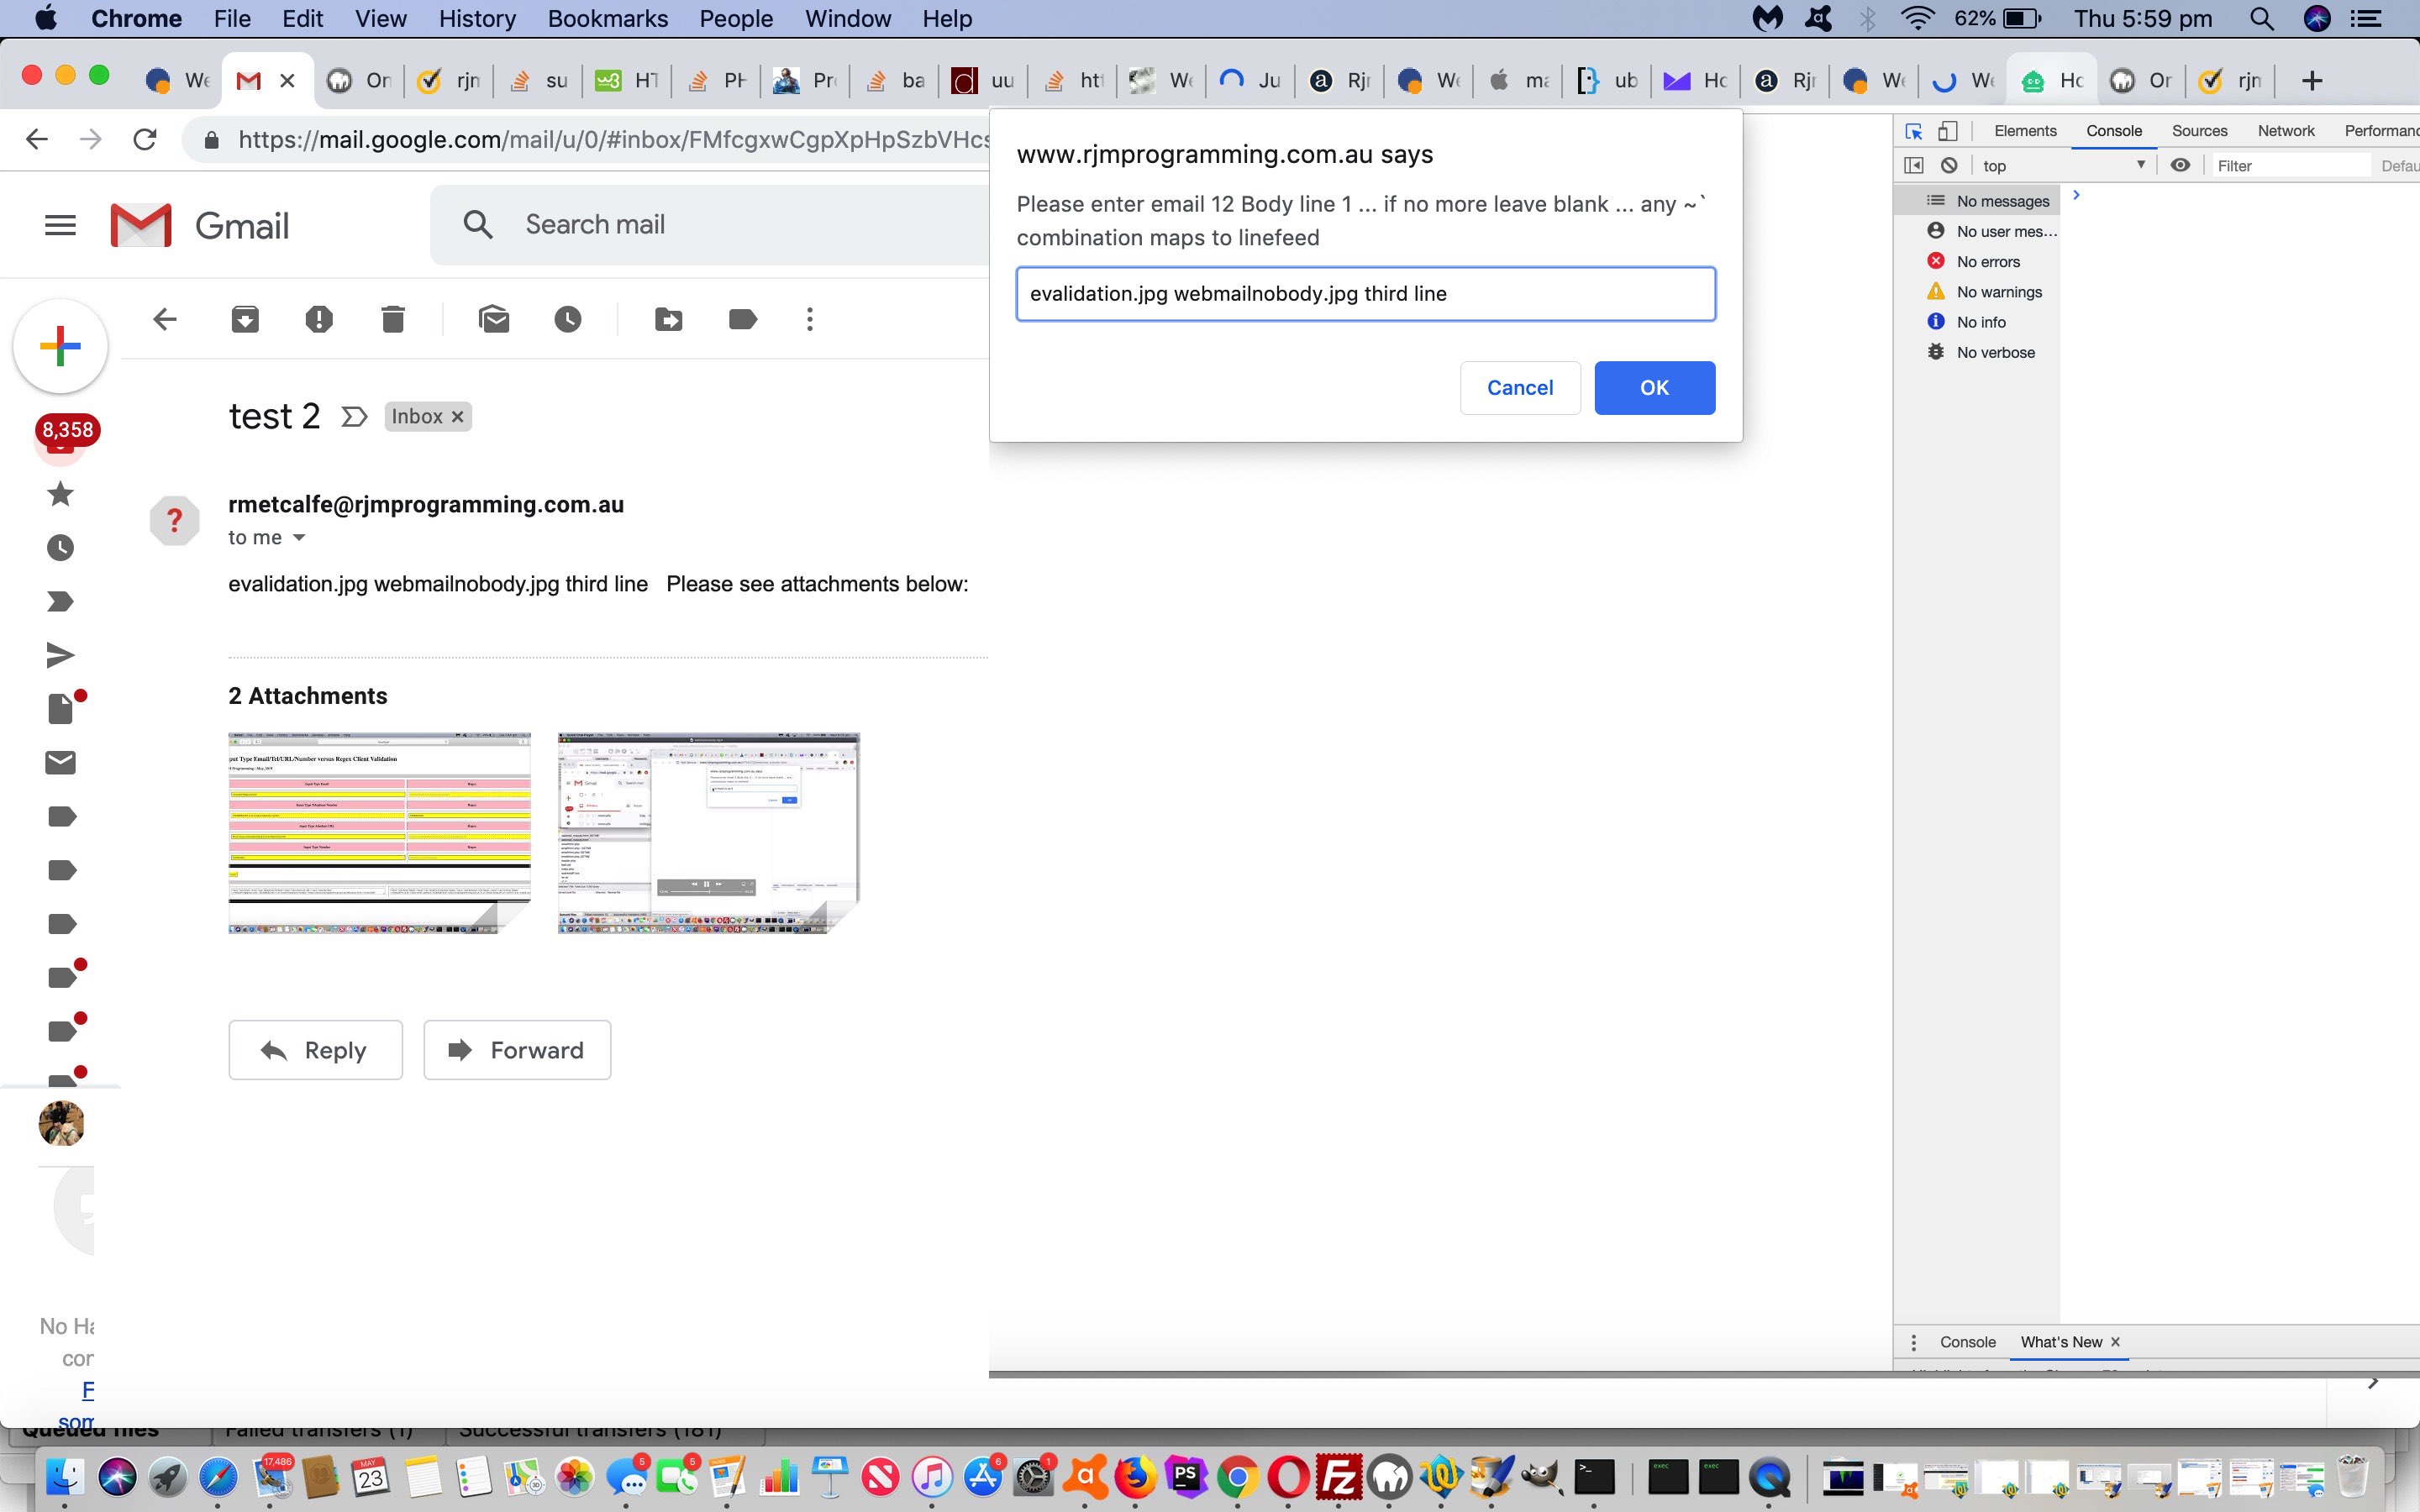This screenshot has width=2420, height=1512.
Task: Close the Gmail browser tab
Action: click(x=288, y=81)
